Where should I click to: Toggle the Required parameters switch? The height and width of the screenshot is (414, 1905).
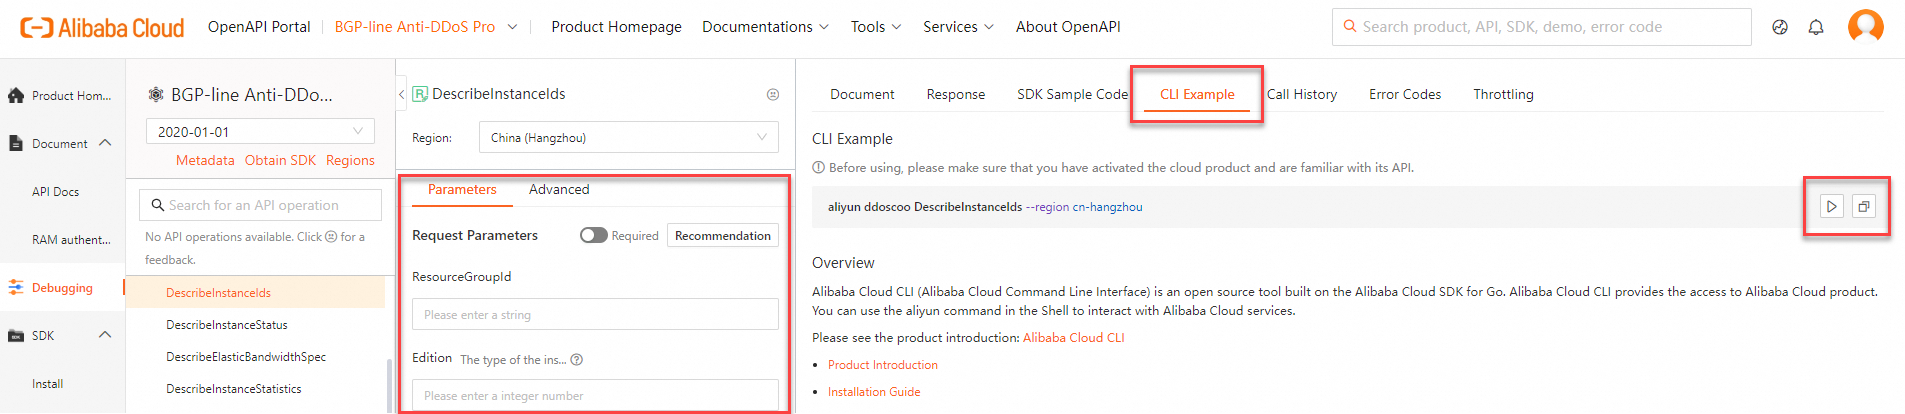pos(594,235)
